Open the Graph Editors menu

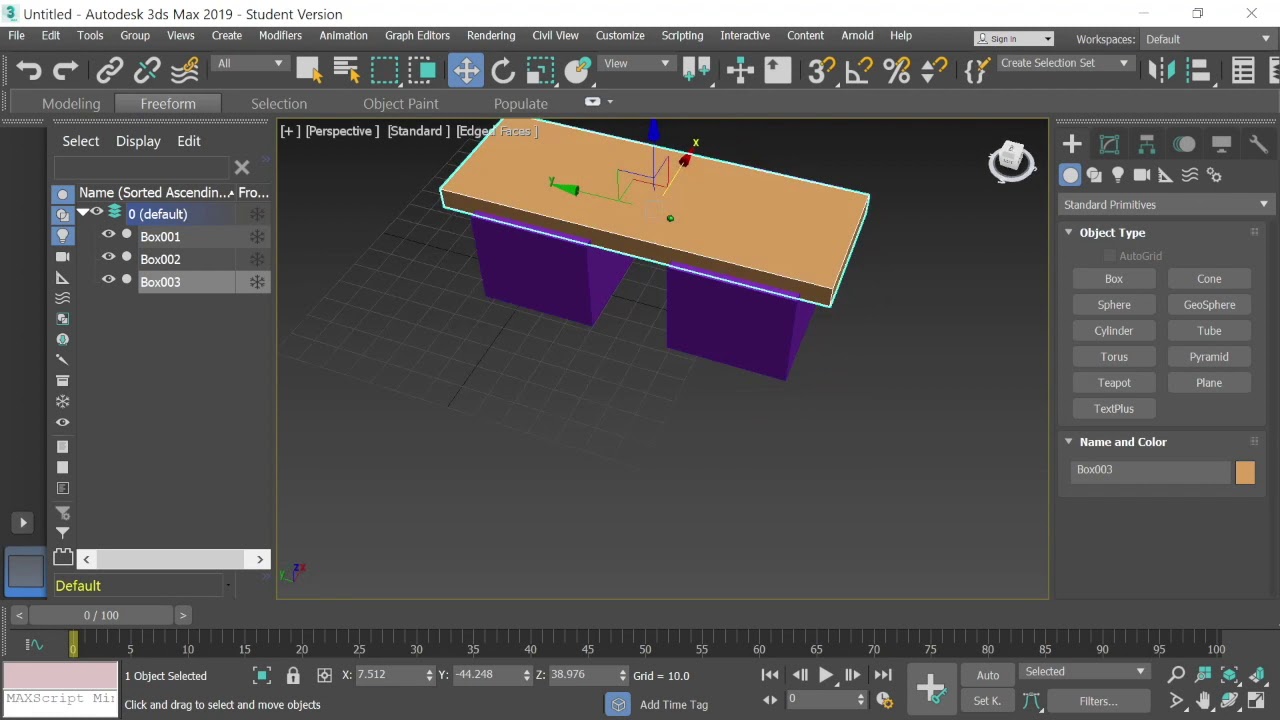417,35
